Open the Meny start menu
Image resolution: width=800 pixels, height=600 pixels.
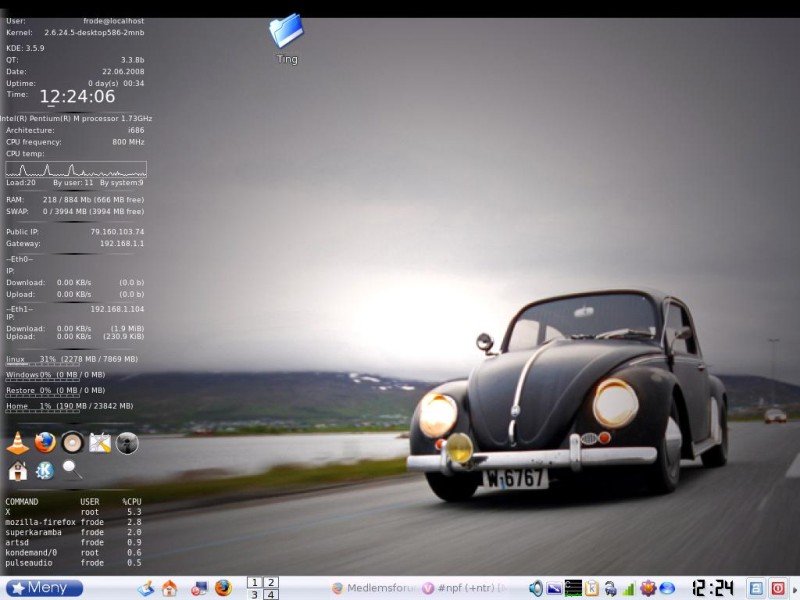pos(44,588)
